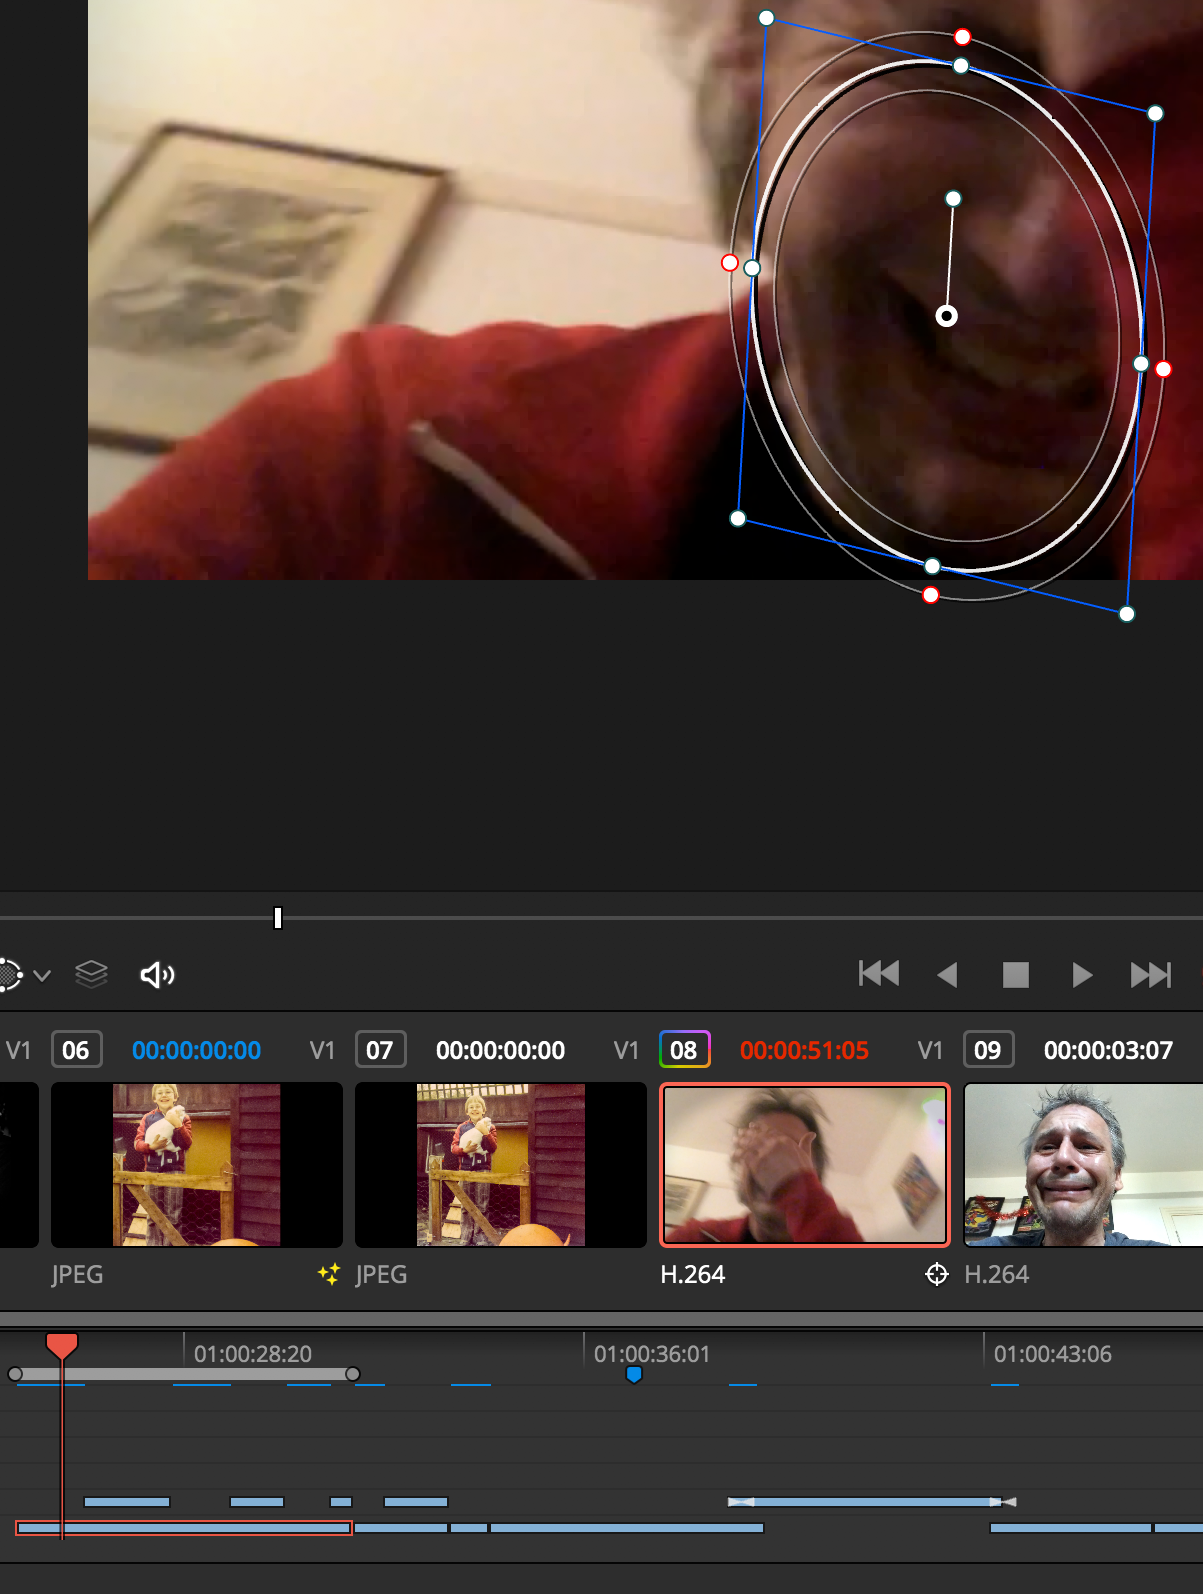Click the H.264 label under clip 09
This screenshot has height=1594, width=1203.
click(x=997, y=1274)
